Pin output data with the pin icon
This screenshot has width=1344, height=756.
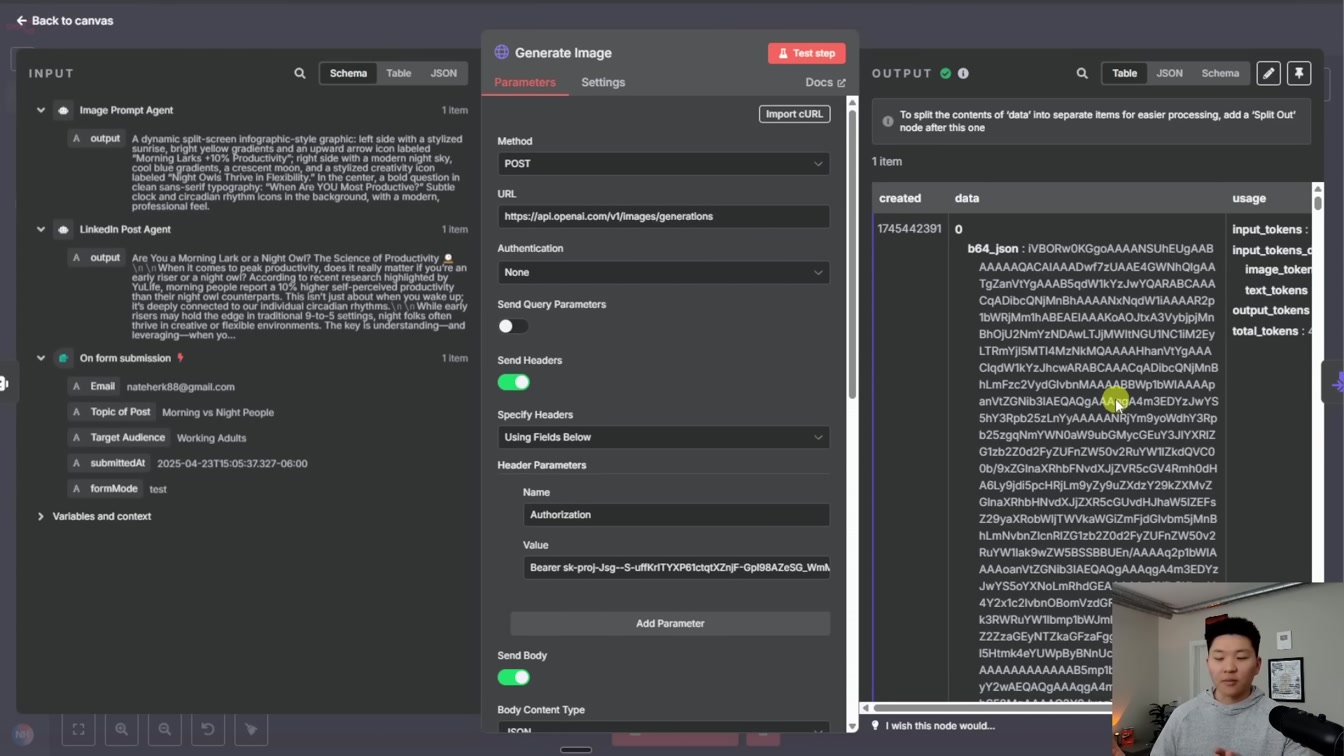click(1299, 73)
